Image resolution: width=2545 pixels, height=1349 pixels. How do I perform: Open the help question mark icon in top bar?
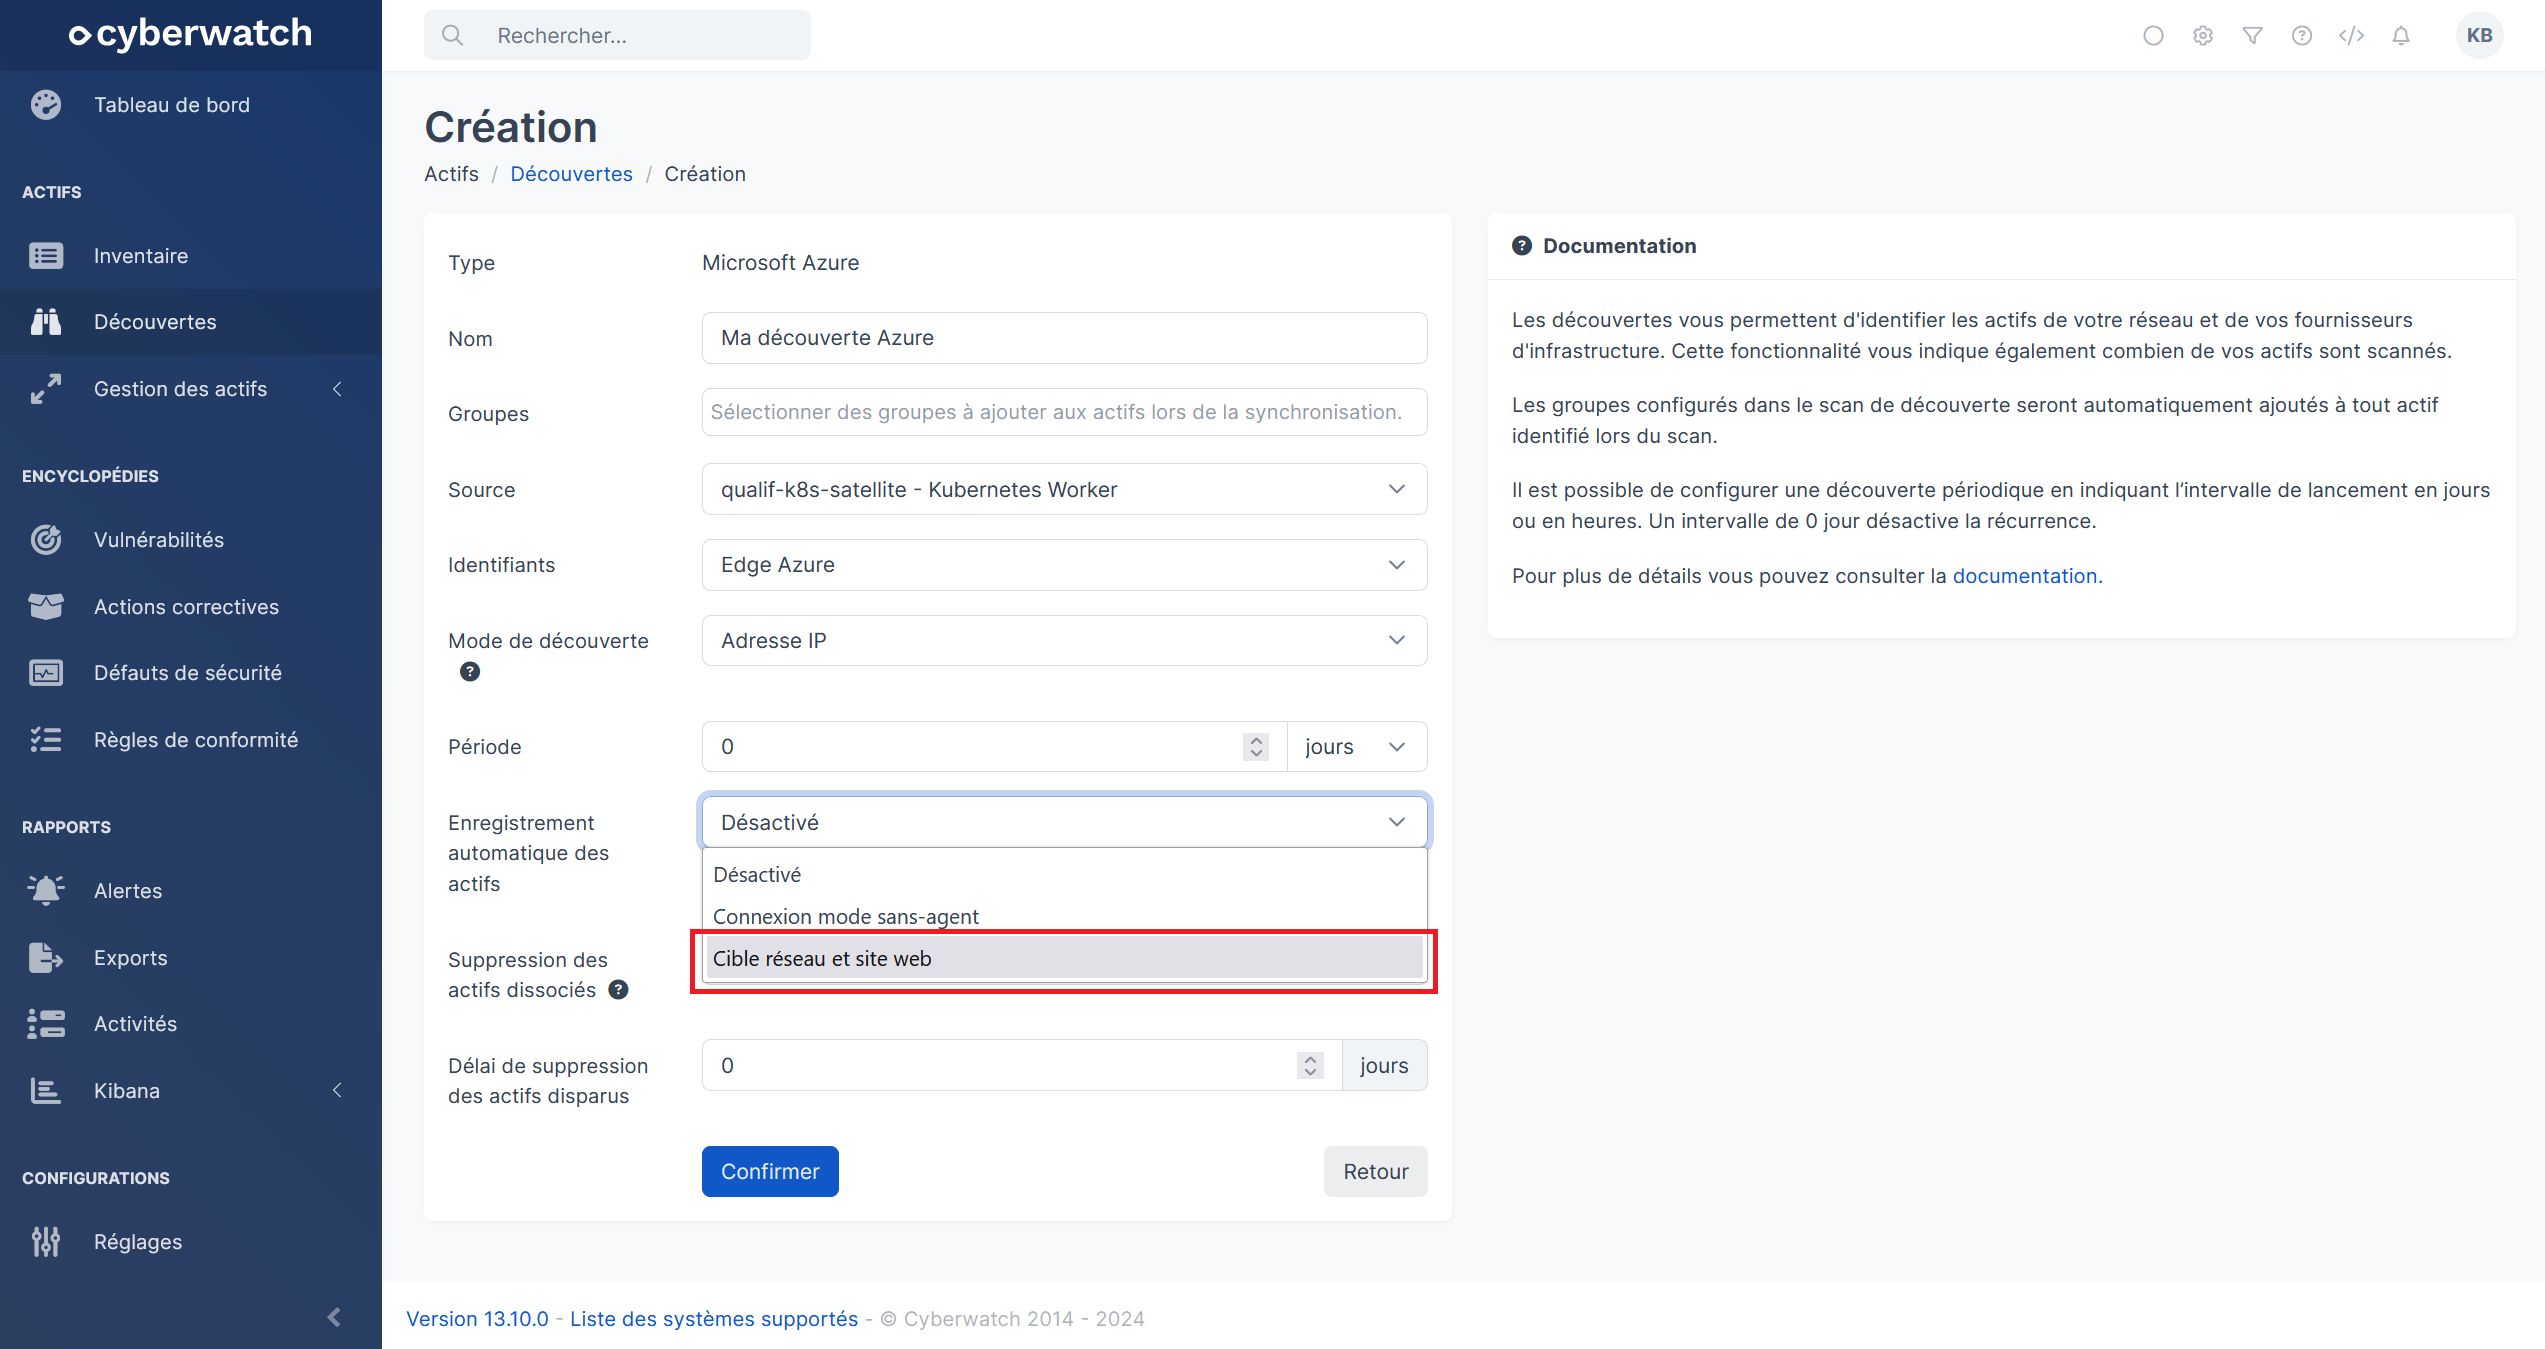[x=2302, y=36]
